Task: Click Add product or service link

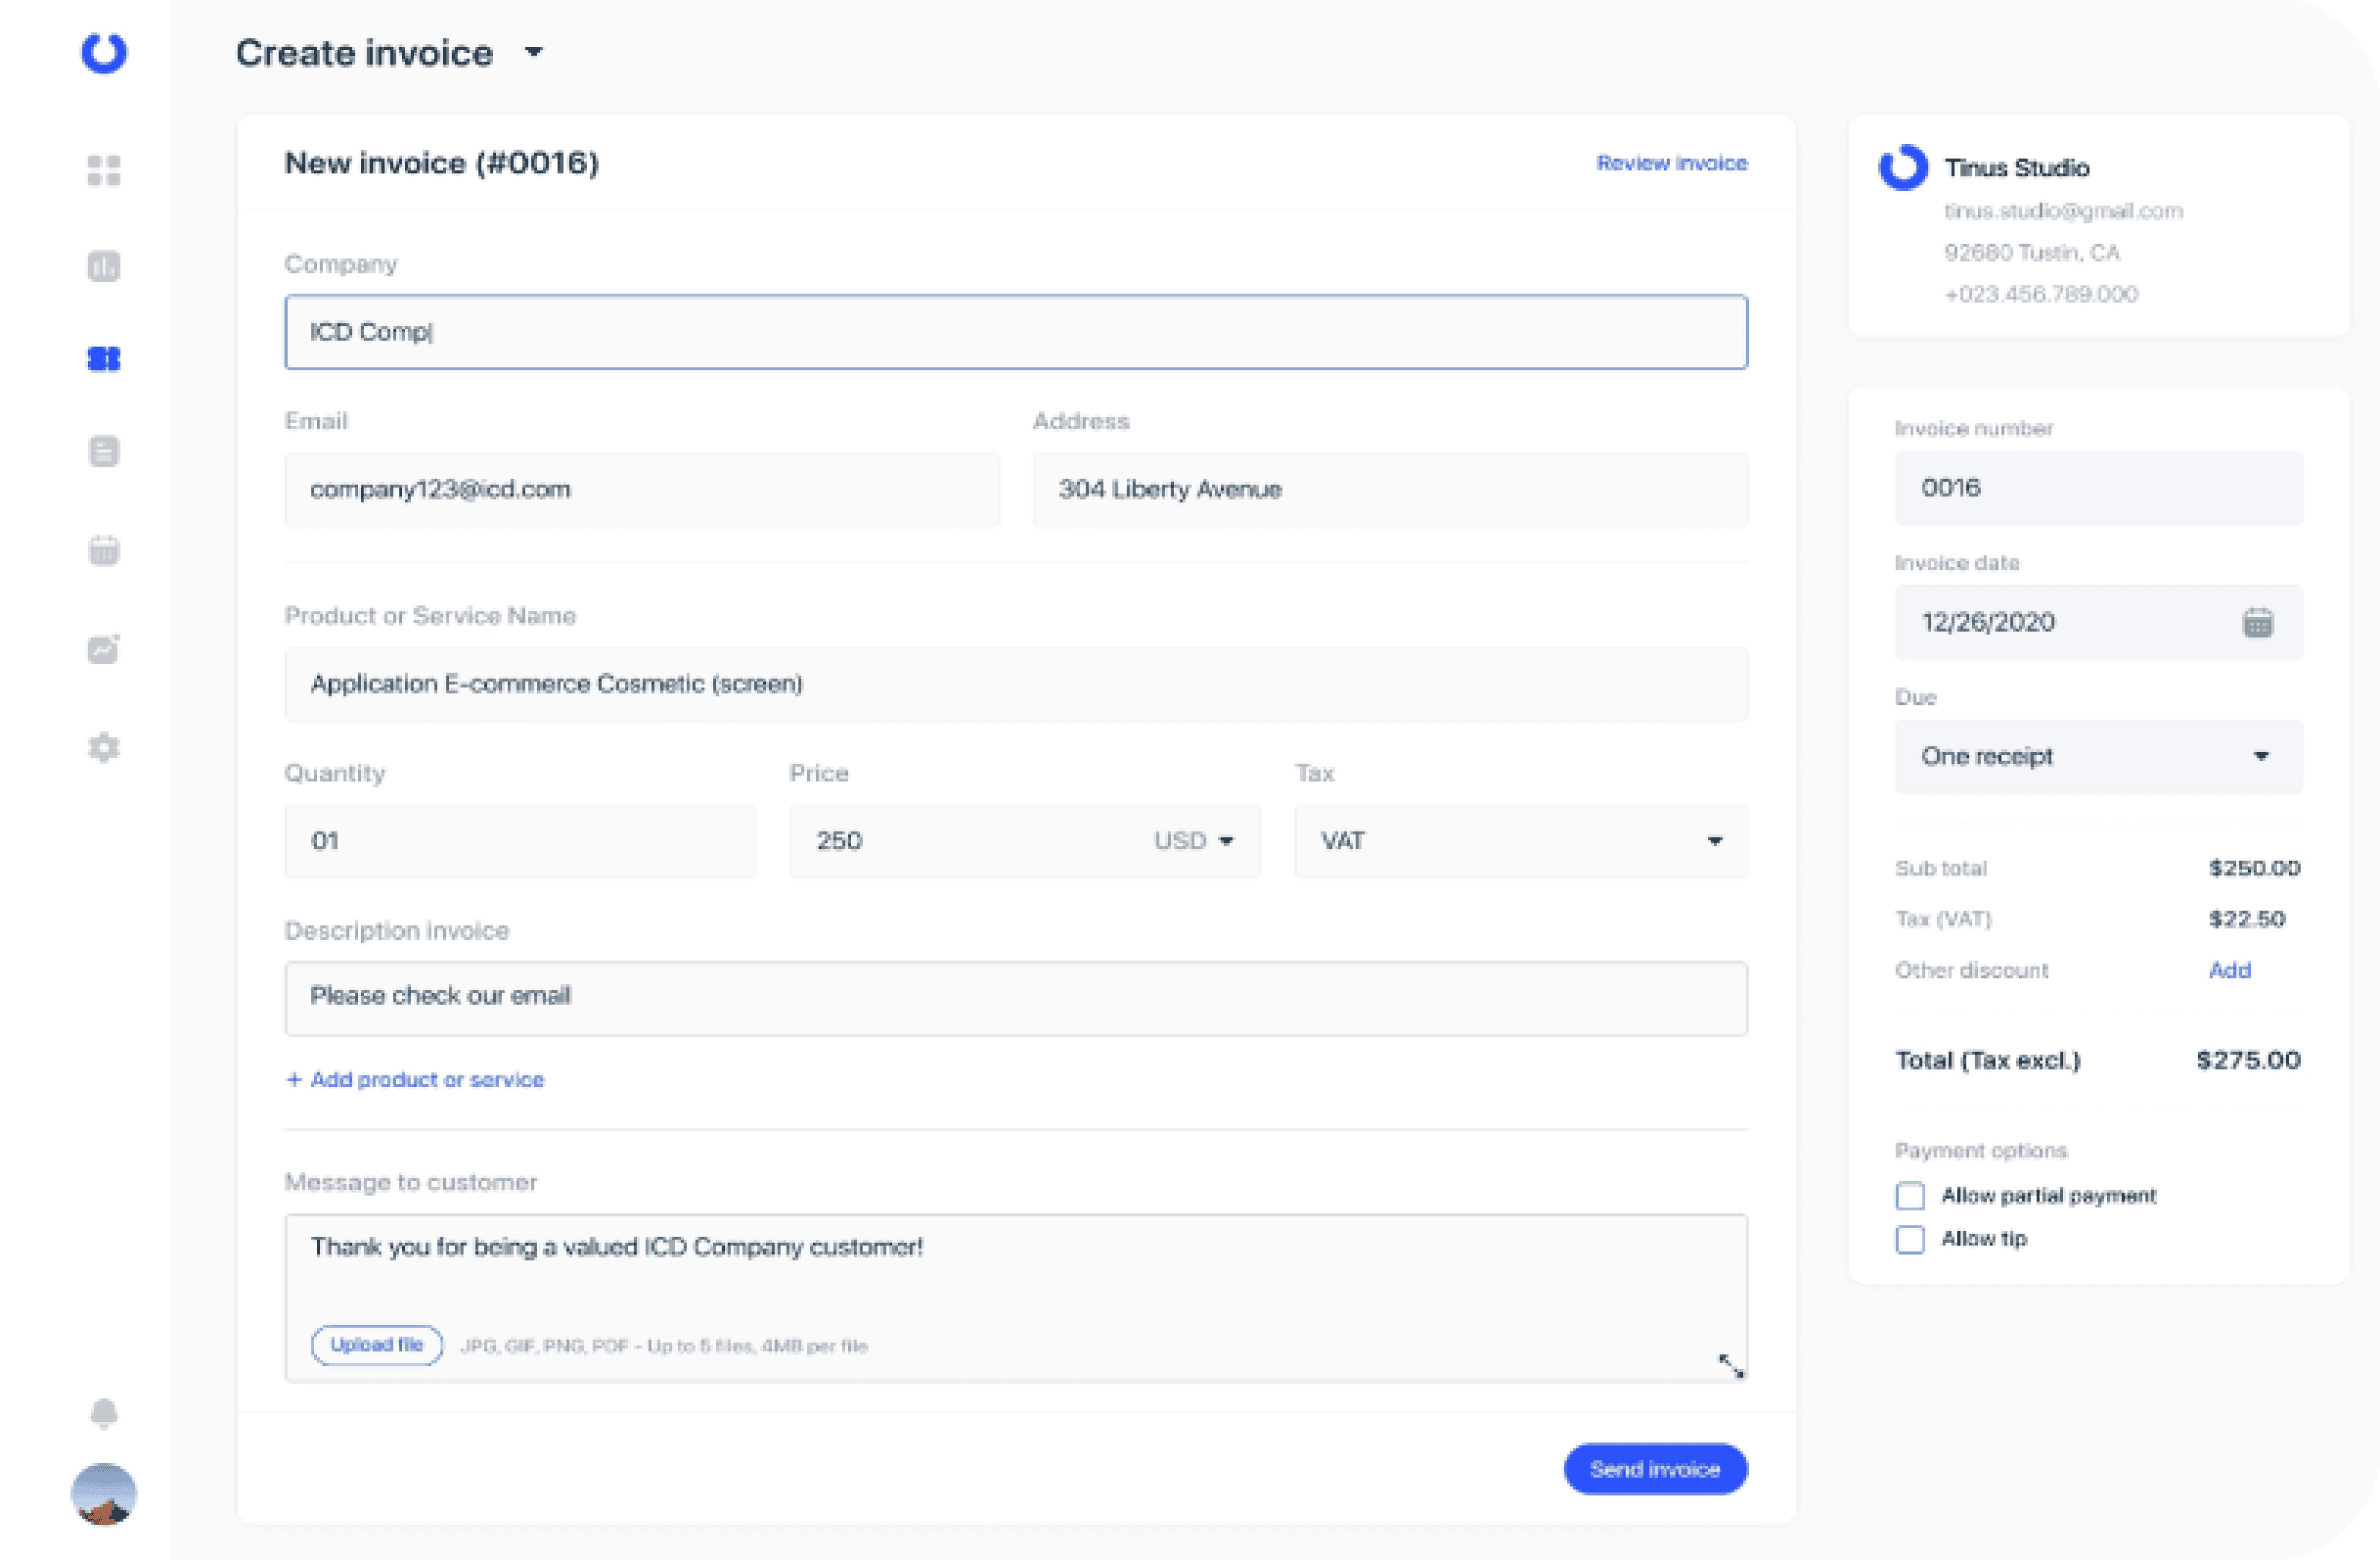Action: pyautogui.click(x=416, y=1080)
